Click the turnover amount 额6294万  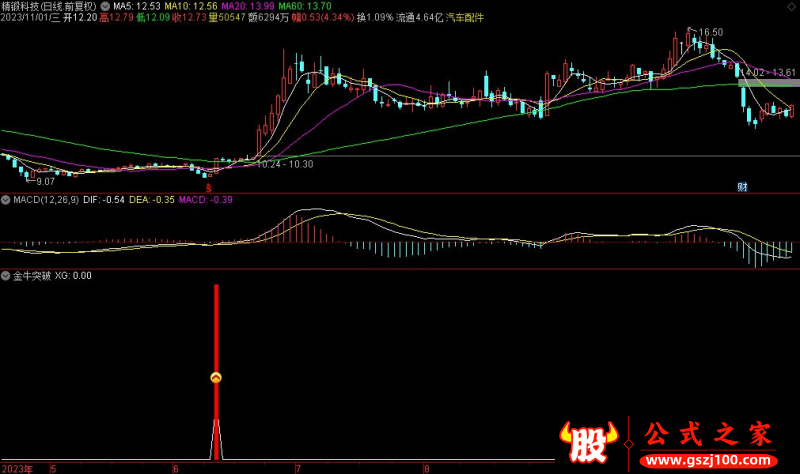click(x=268, y=17)
